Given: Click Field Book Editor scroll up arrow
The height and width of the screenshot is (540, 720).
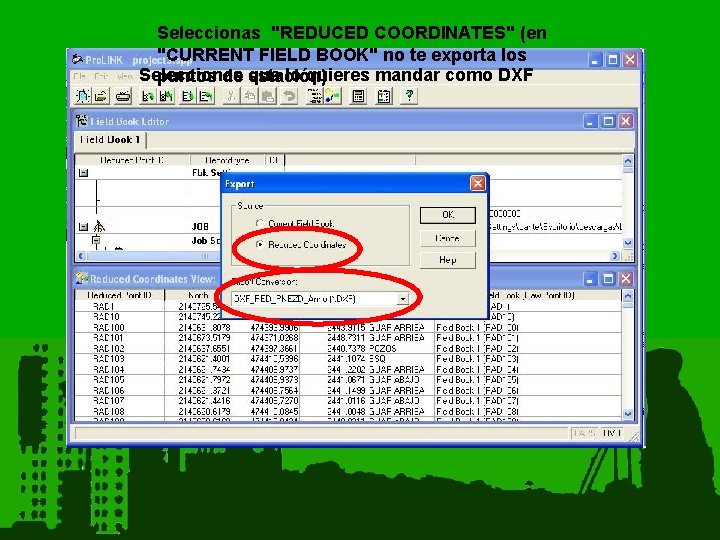Looking at the screenshot, I should 628,161.
